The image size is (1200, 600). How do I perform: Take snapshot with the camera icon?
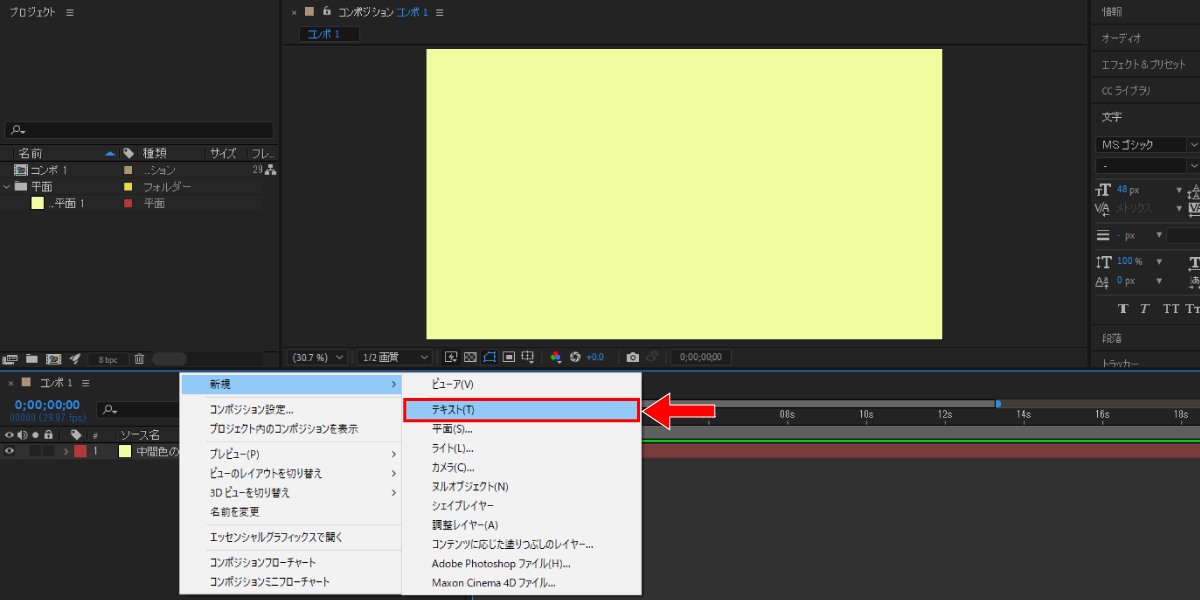[632, 357]
